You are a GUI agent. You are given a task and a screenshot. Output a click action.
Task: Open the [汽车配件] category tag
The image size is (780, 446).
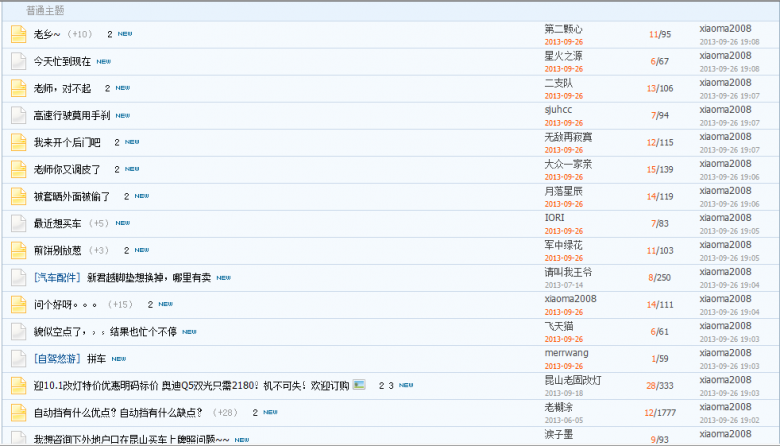(x=57, y=277)
